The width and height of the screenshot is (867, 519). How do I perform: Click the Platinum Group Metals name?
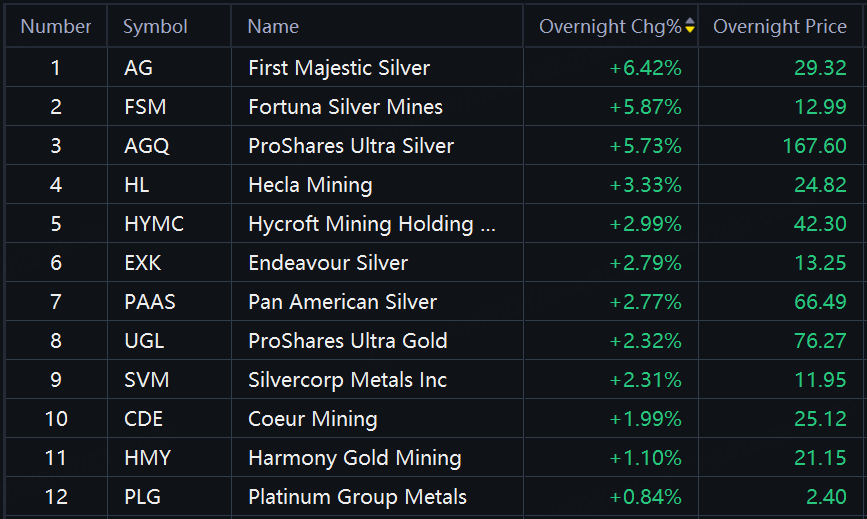tap(357, 497)
